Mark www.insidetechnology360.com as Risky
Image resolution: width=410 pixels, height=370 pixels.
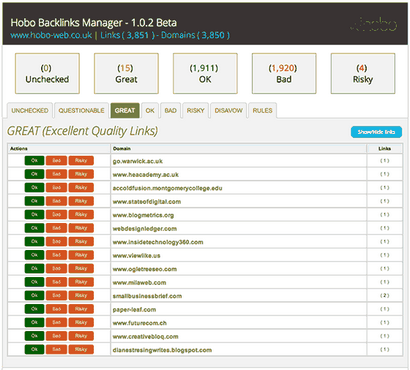[x=81, y=241]
